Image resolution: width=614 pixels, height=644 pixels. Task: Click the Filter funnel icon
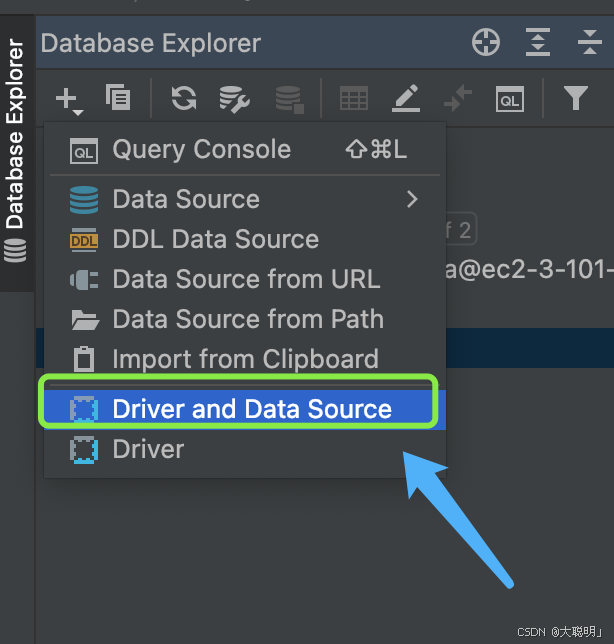click(575, 98)
